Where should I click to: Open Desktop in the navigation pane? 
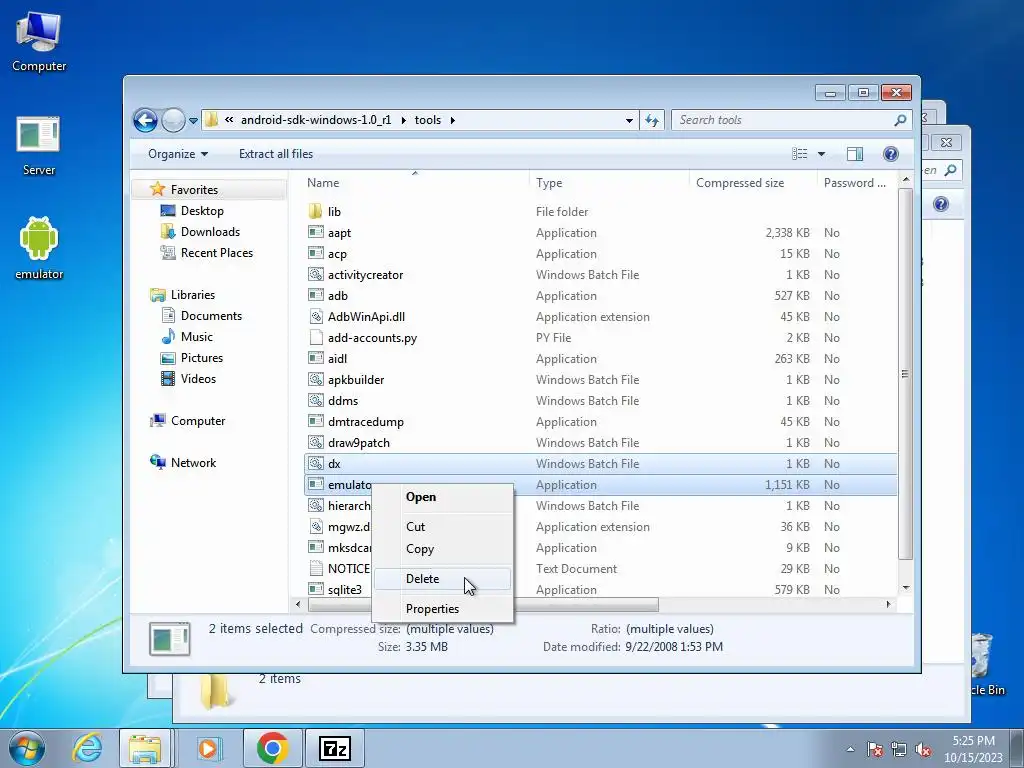tap(202, 211)
